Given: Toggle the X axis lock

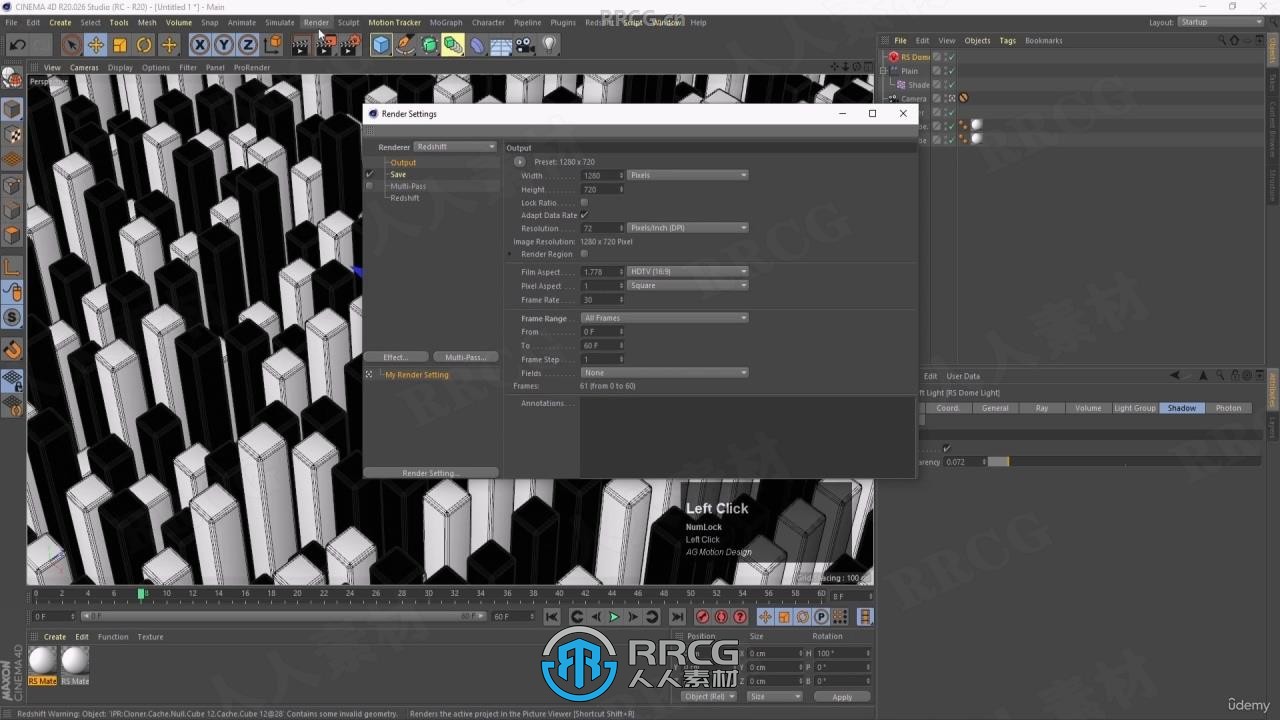Looking at the screenshot, I should (199, 45).
